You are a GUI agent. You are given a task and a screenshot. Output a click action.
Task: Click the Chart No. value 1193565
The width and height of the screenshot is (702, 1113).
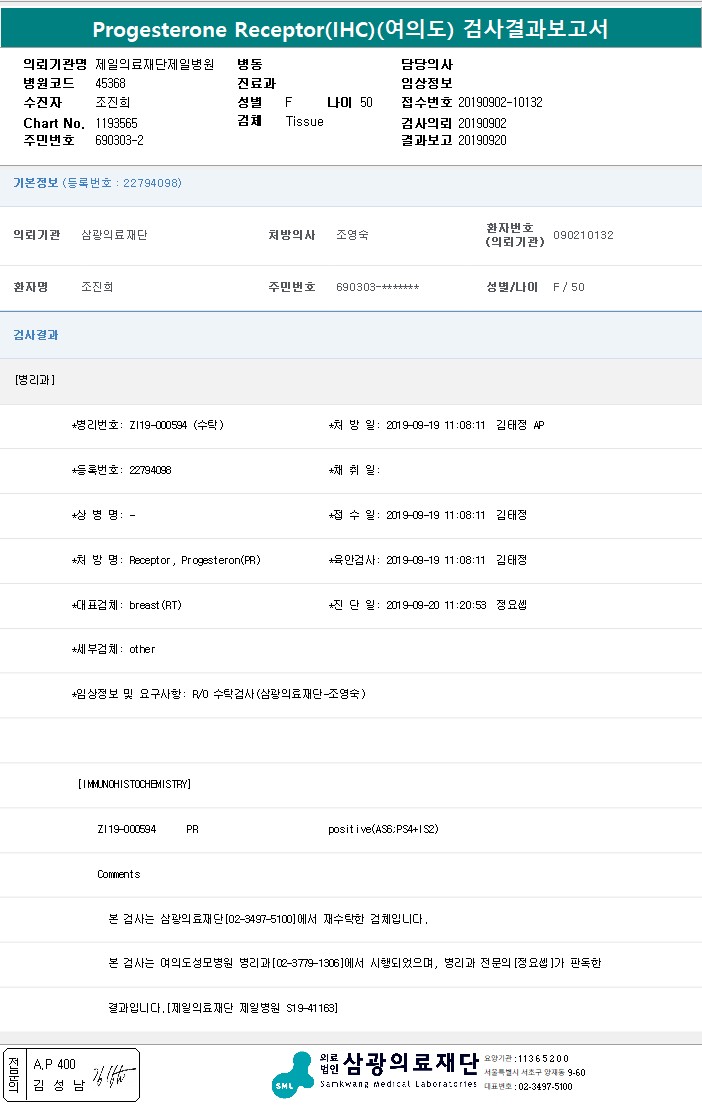pos(116,122)
